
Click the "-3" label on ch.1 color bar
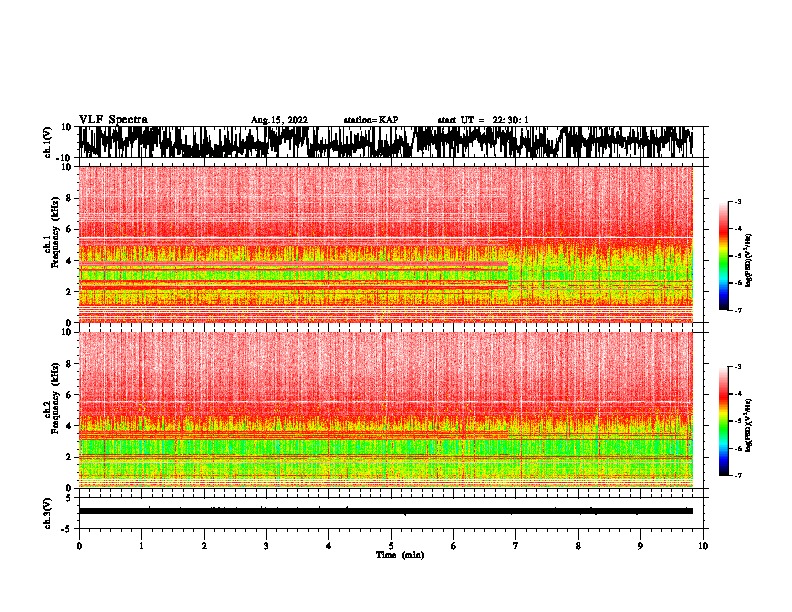[x=738, y=202]
